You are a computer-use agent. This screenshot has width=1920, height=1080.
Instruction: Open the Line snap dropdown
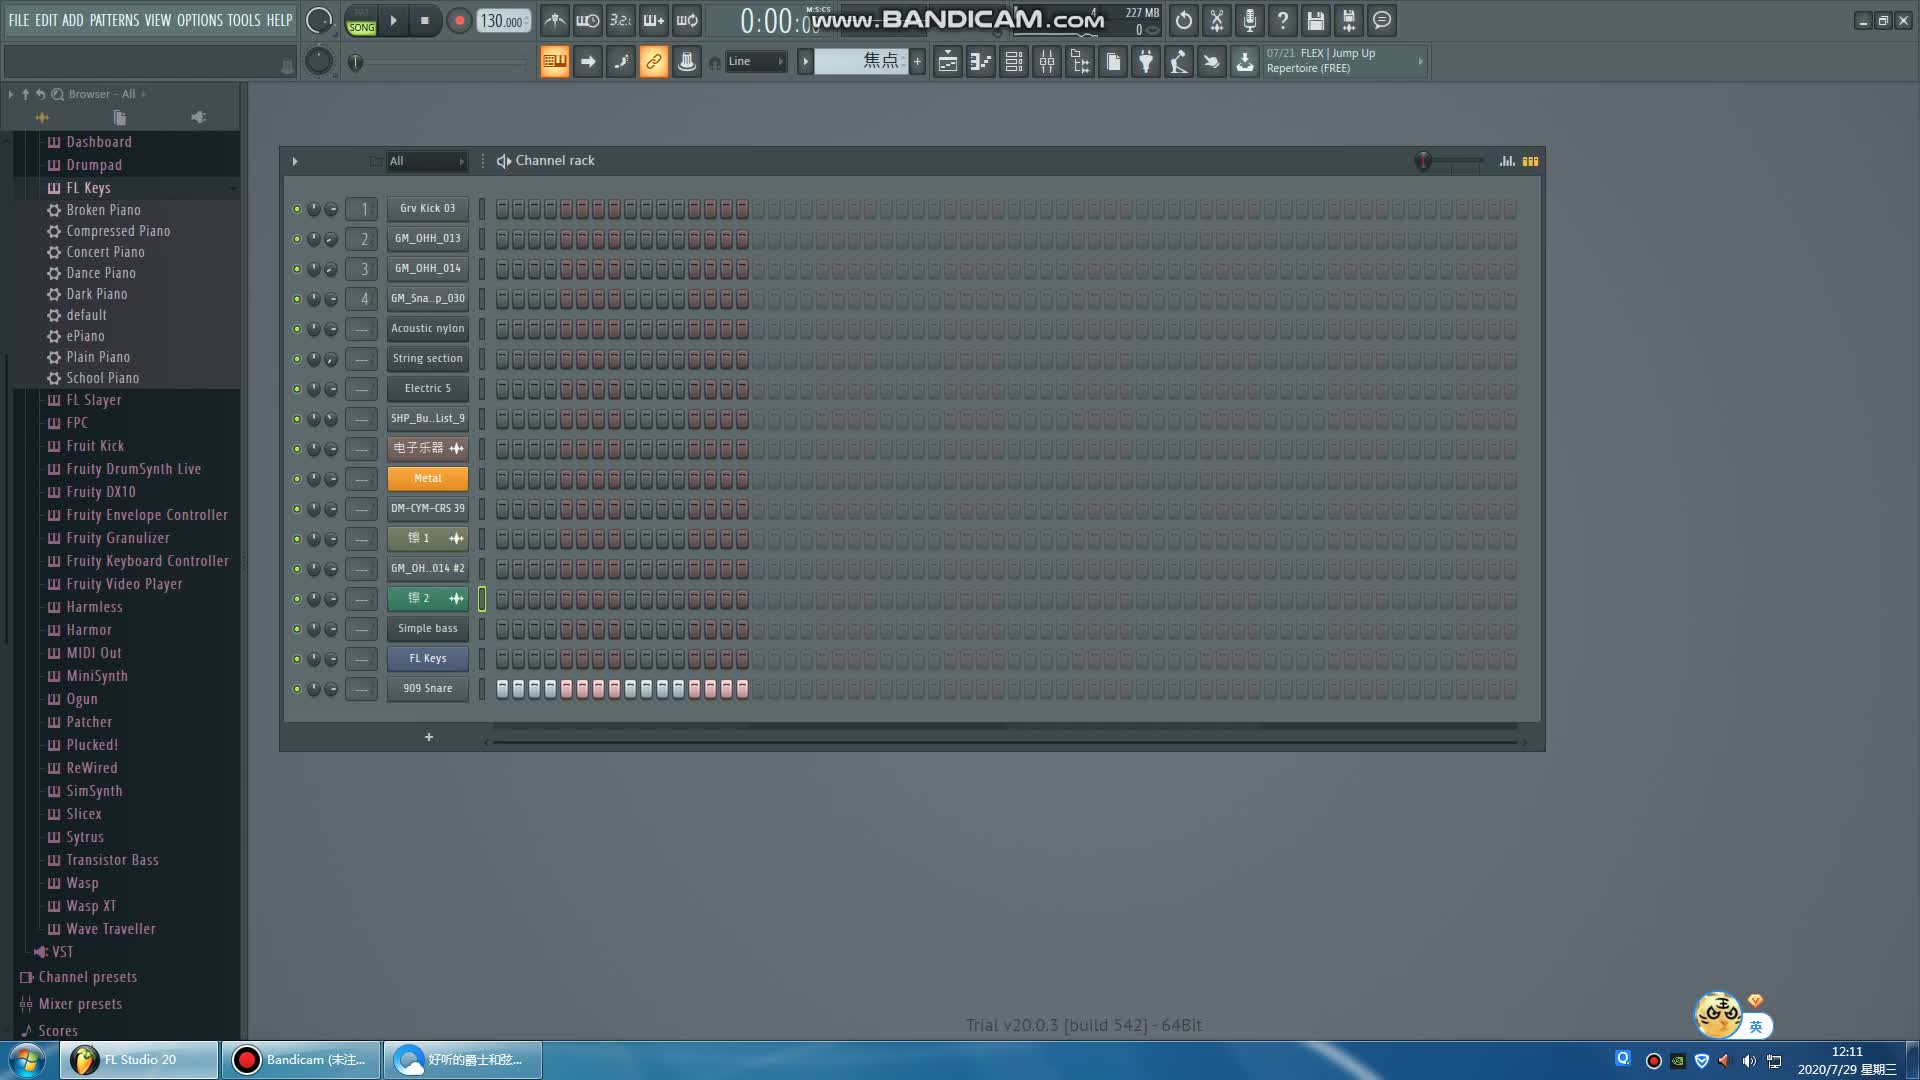point(756,62)
